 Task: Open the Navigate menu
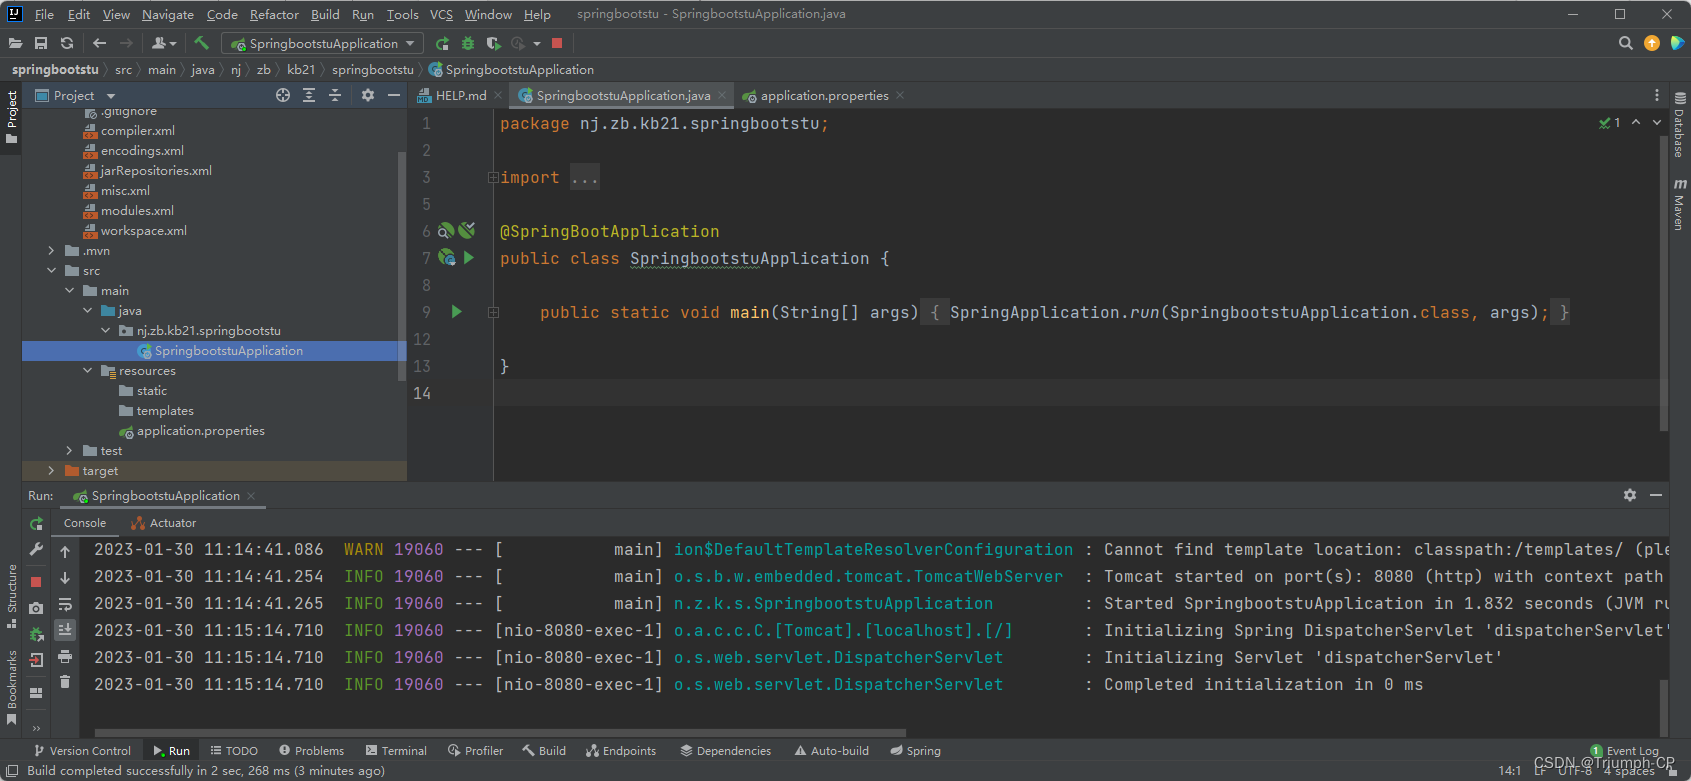point(168,14)
